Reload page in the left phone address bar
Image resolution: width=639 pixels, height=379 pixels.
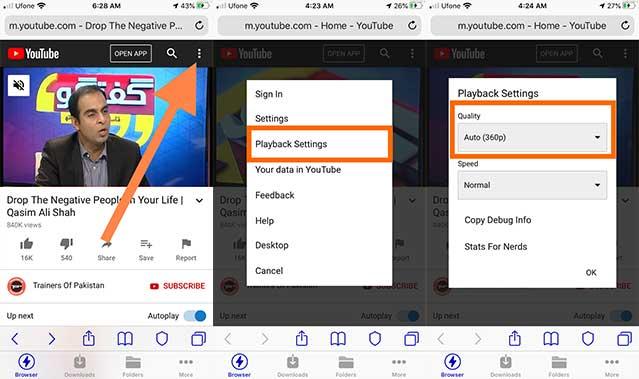[199, 26]
